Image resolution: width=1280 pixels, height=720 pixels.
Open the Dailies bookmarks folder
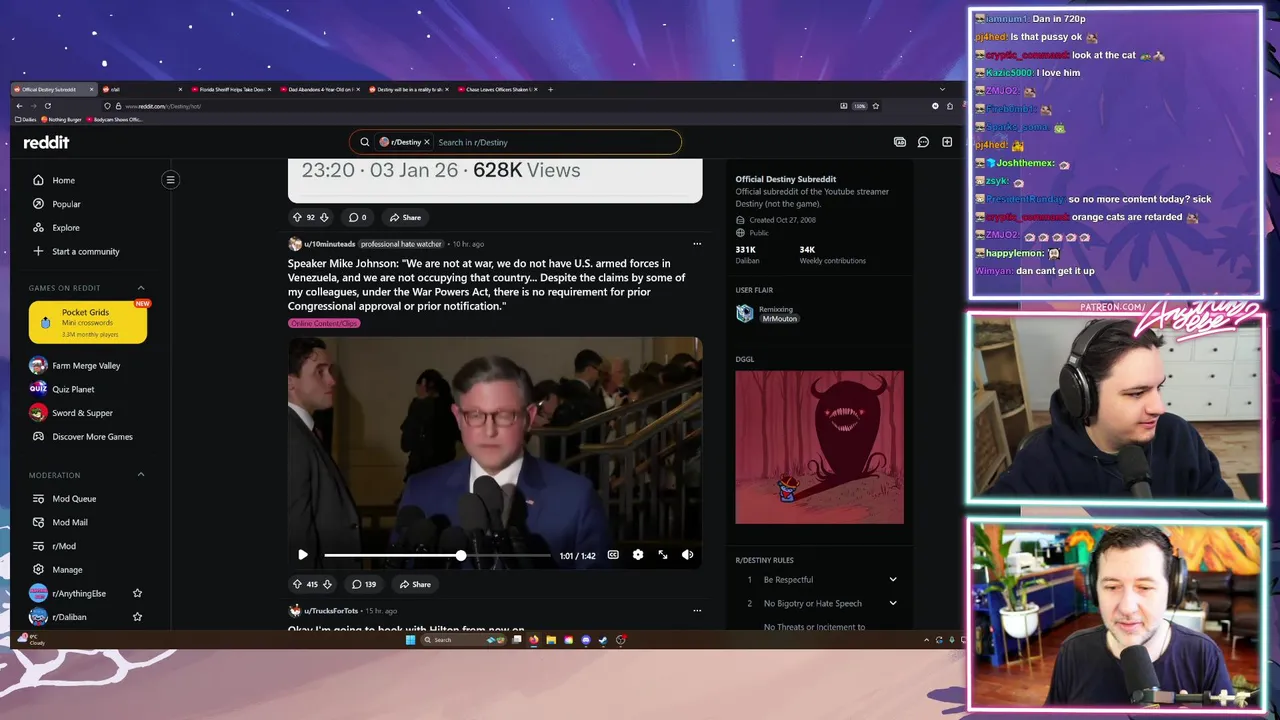click(25, 119)
